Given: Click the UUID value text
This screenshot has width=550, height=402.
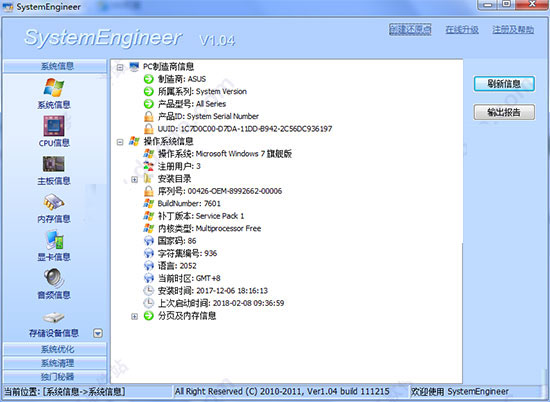Looking at the screenshot, I should pos(256,129).
